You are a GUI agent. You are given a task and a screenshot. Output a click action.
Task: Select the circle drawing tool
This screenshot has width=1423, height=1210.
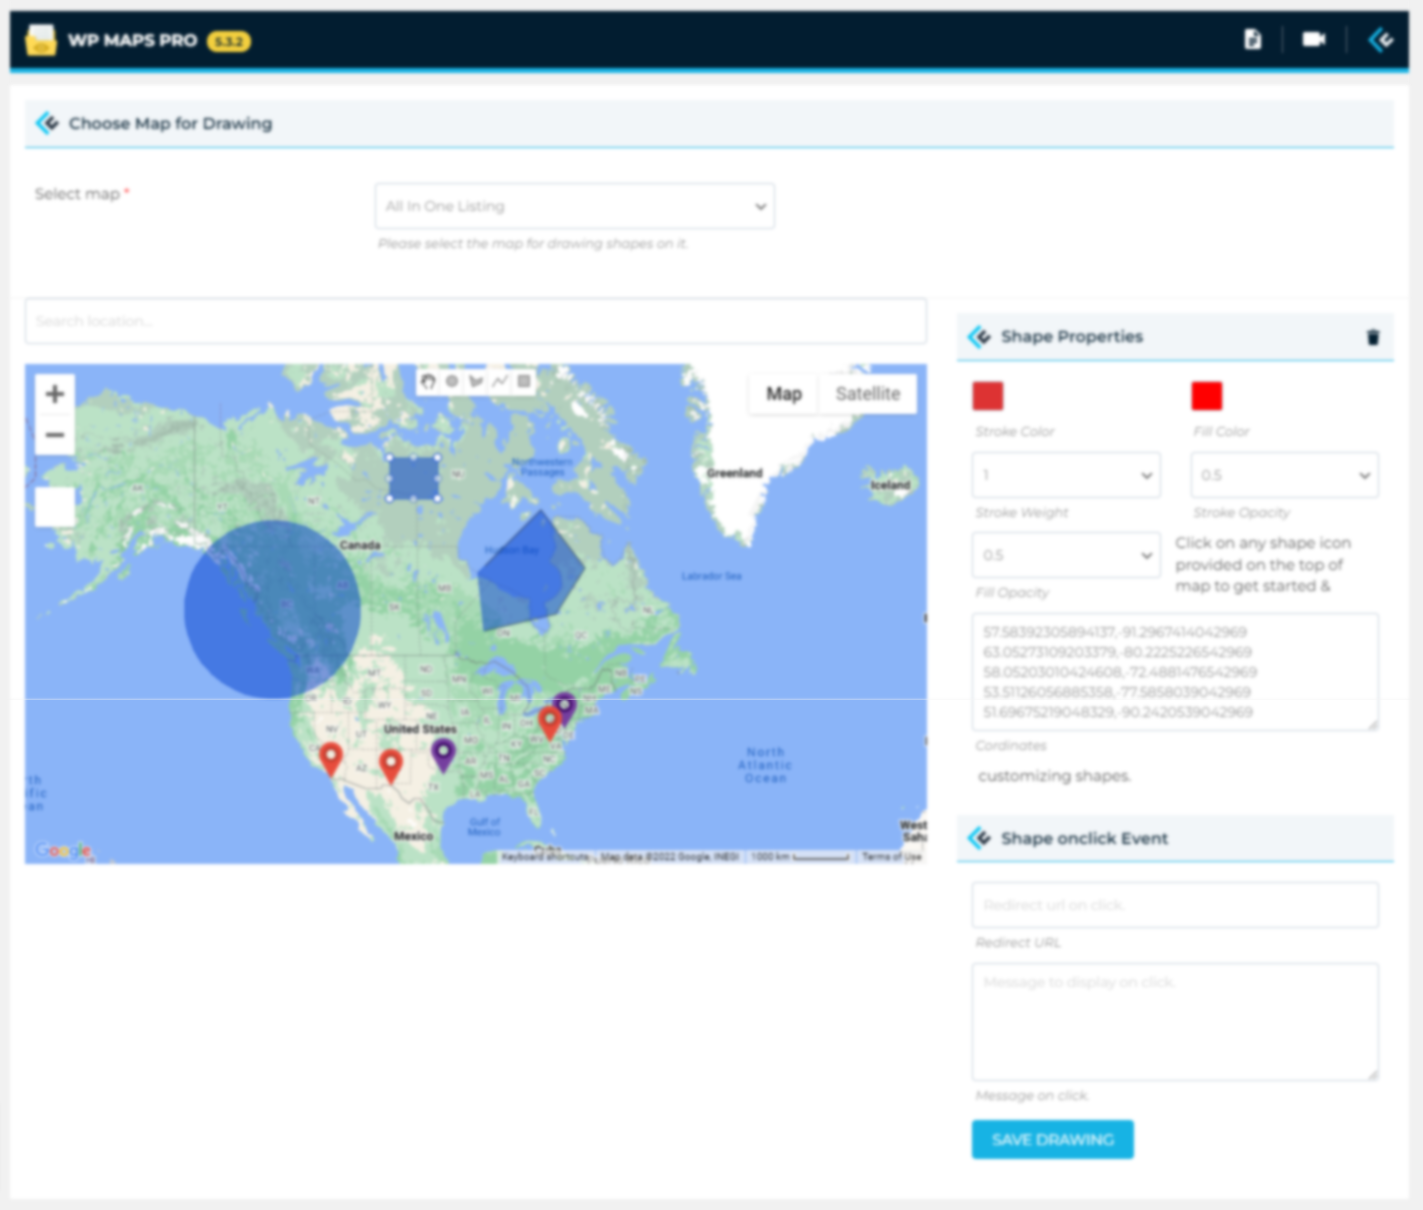tap(452, 381)
